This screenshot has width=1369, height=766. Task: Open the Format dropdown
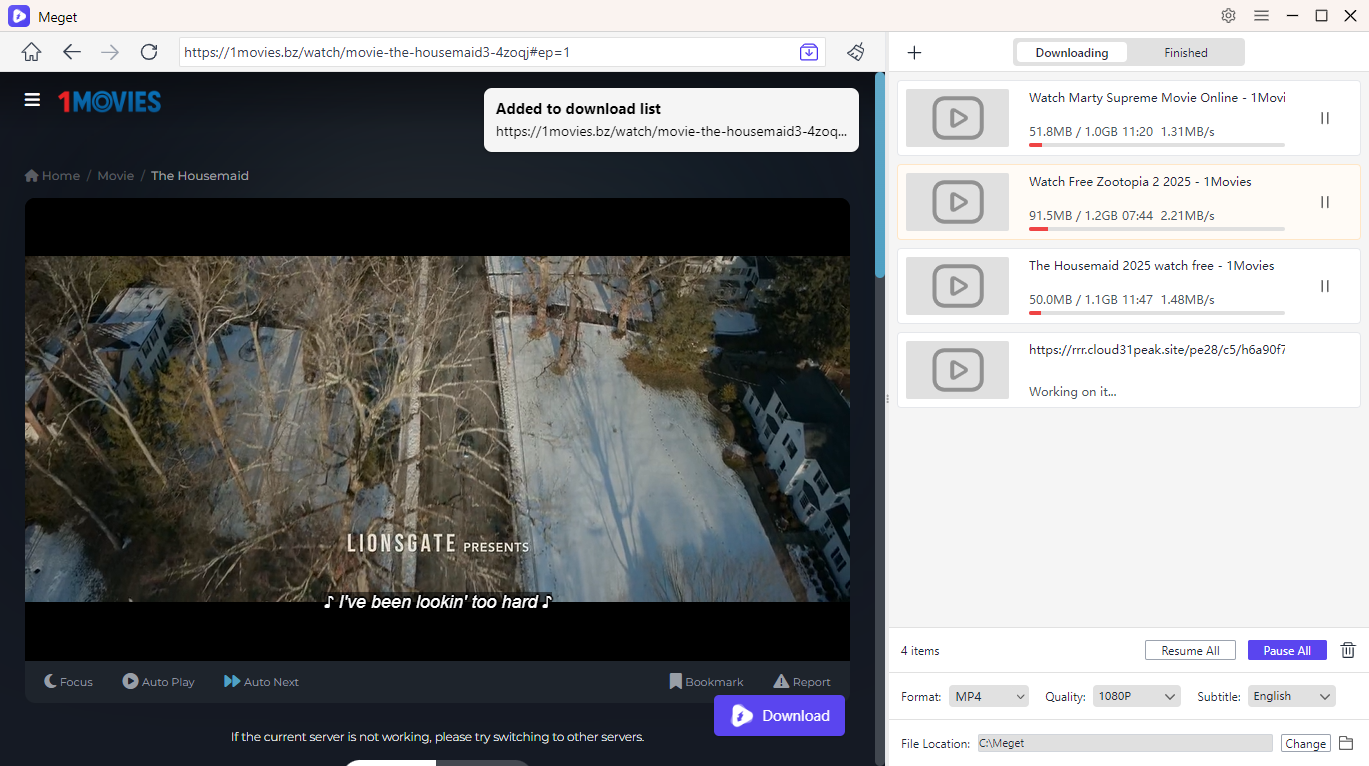click(988, 696)
